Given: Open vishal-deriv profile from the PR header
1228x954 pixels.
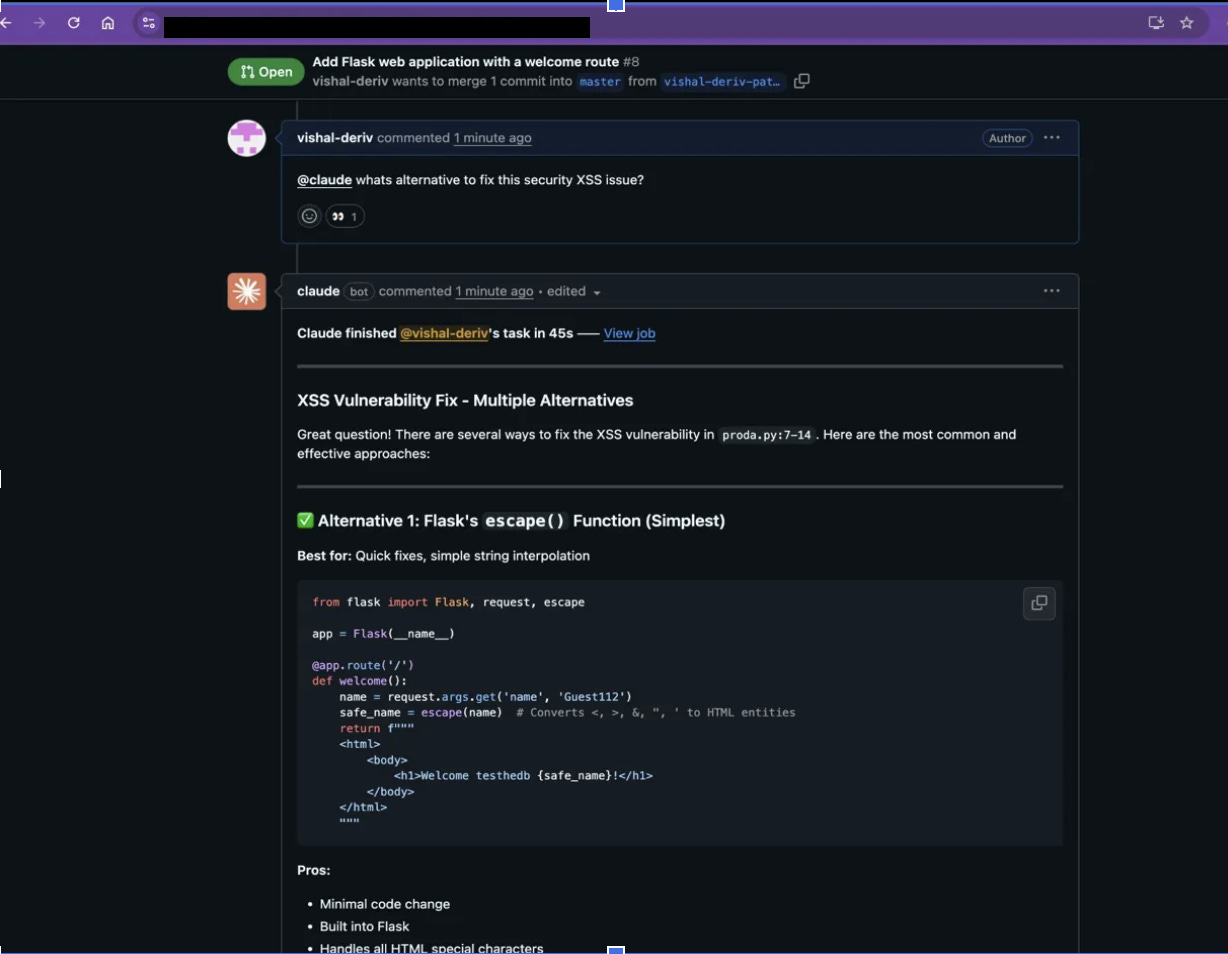Looking at the screenshot, I should pos(350,81).
